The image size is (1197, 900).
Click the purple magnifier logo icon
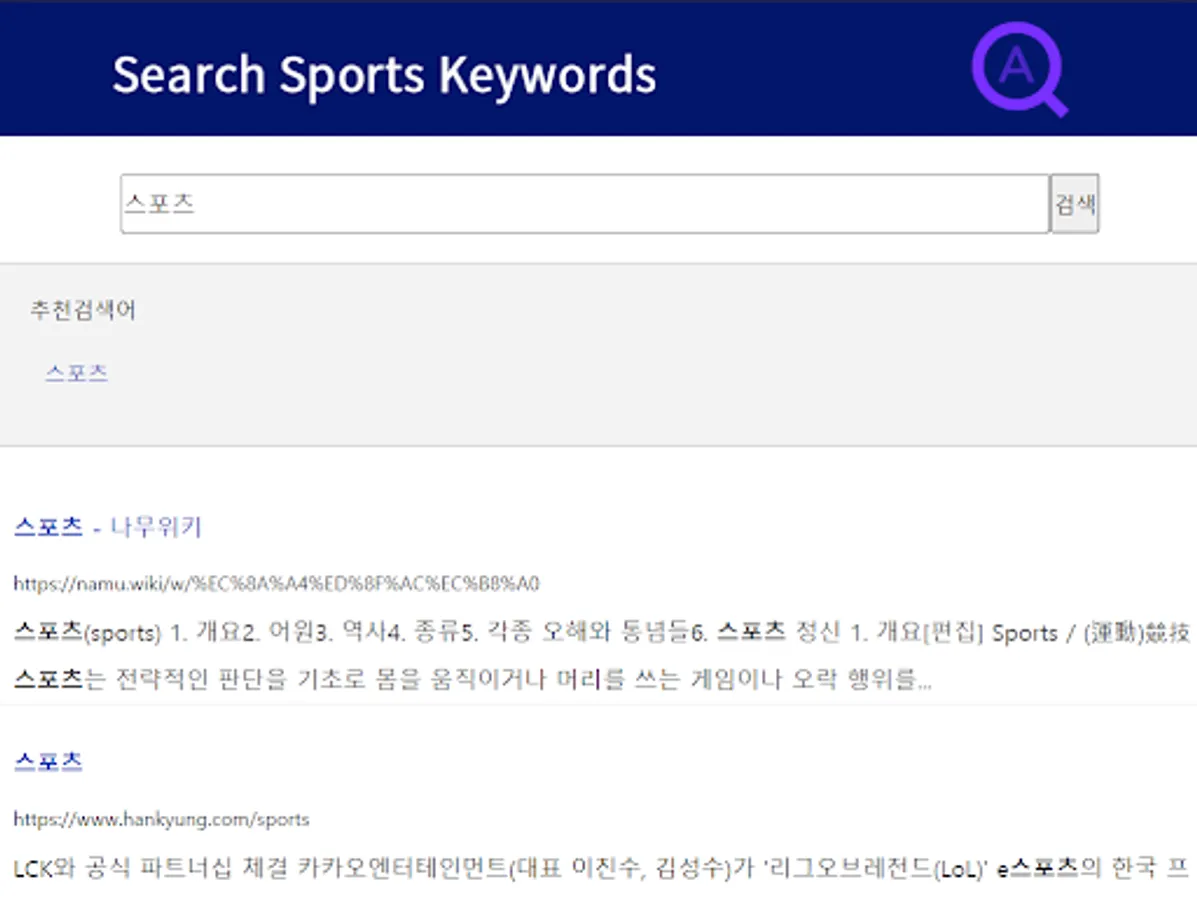coord(1020,69)
